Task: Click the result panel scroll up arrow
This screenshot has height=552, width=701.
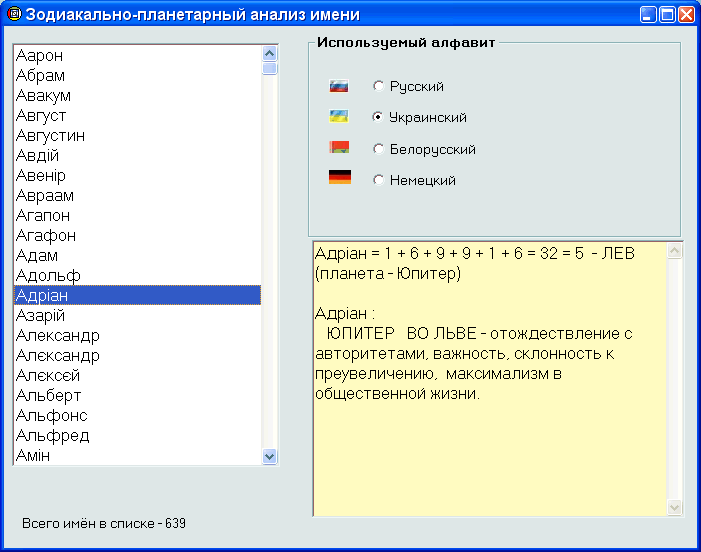Action: coord(675,250)
